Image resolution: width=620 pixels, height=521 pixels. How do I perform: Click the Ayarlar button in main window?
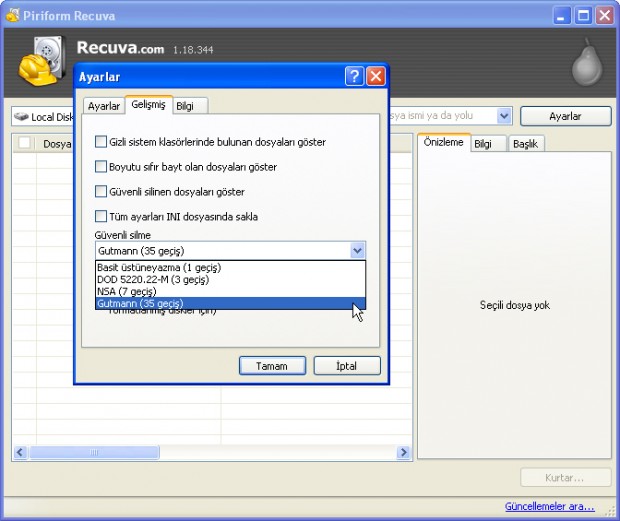pos(565,116)
